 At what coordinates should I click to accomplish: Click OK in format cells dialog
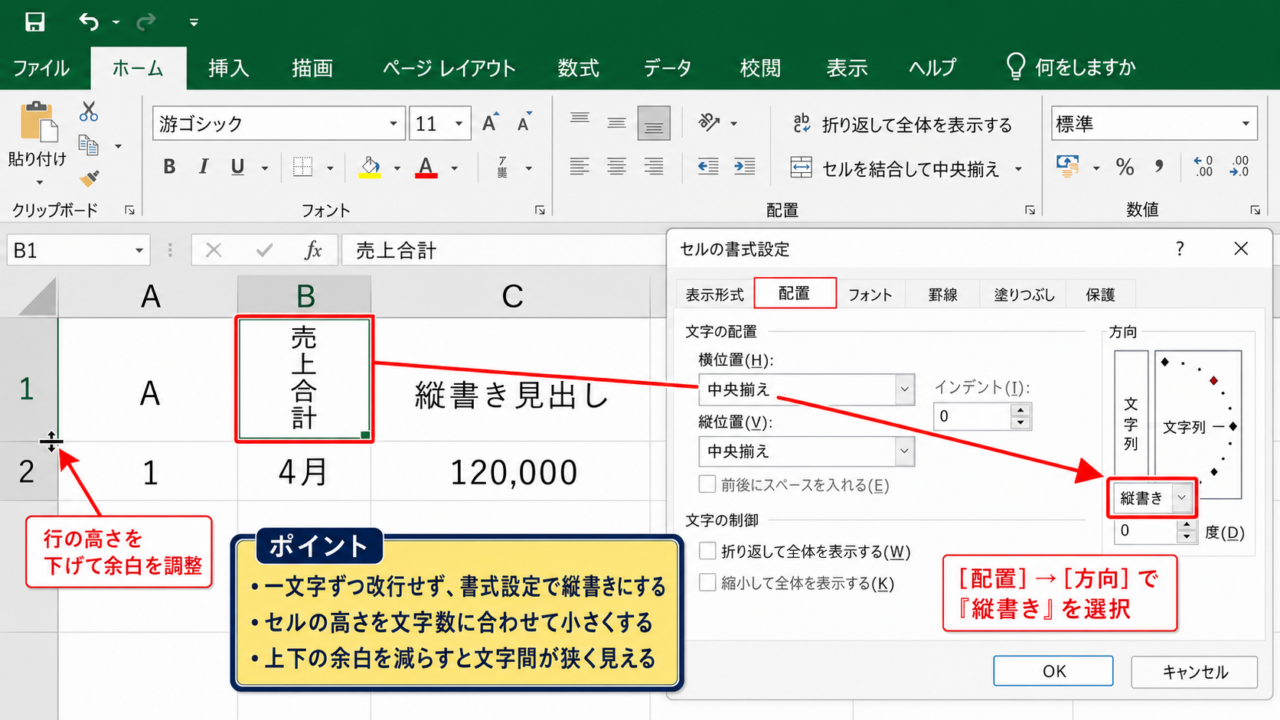pos(1054,671)
